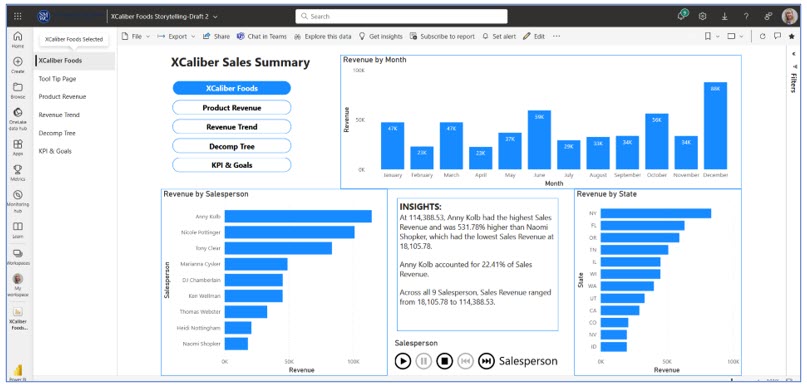Click the blue XCaliber Foods navigation button

pyautogui.click(x=232, y=88)
